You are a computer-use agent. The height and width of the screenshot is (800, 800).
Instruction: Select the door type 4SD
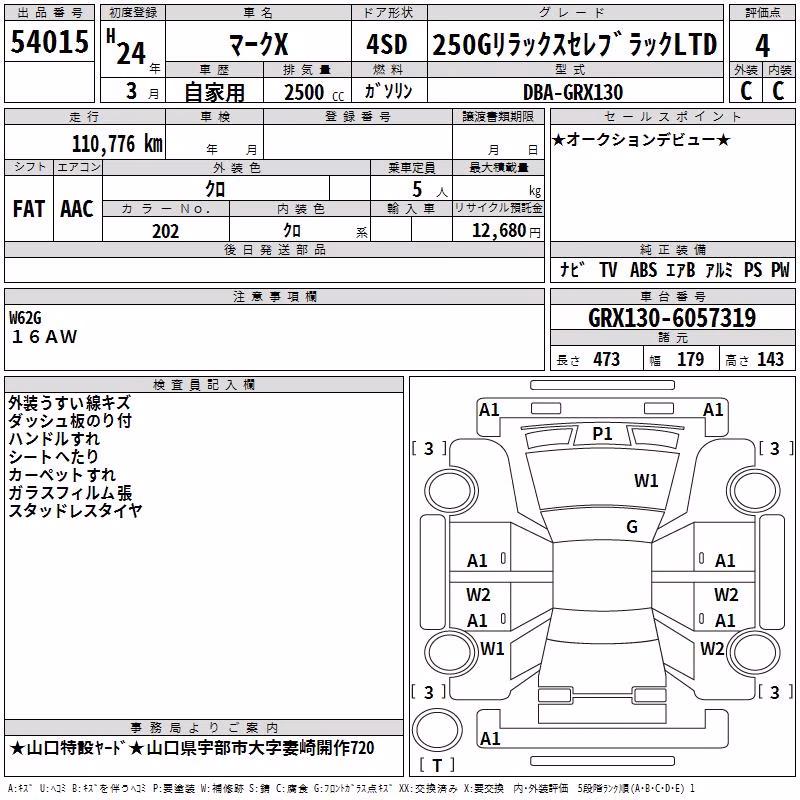click(387, 44)
